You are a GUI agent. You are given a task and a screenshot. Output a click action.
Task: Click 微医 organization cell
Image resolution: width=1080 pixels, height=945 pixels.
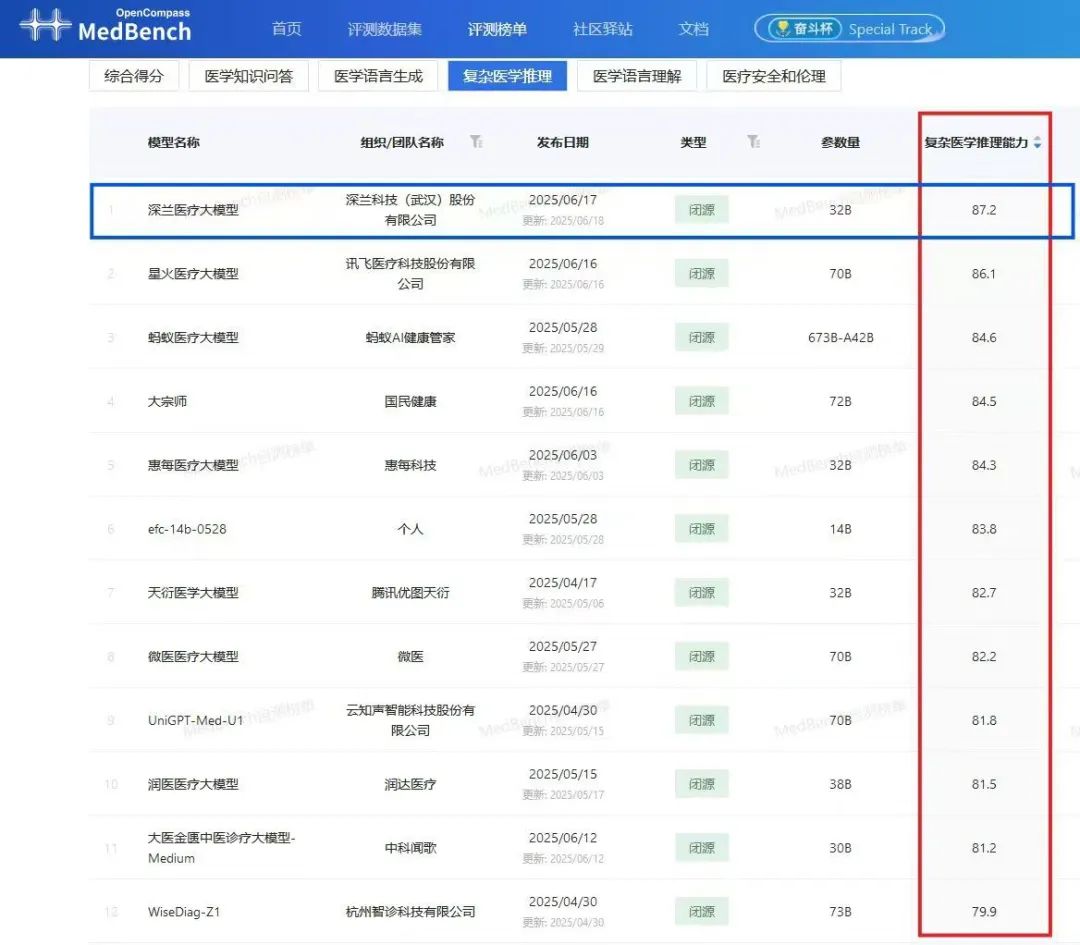click(411, 656)
